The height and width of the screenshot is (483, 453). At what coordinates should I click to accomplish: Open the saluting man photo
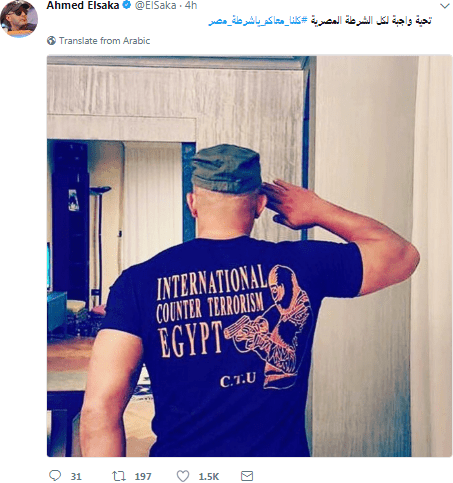pyautogui.click(x=249, y=256)
